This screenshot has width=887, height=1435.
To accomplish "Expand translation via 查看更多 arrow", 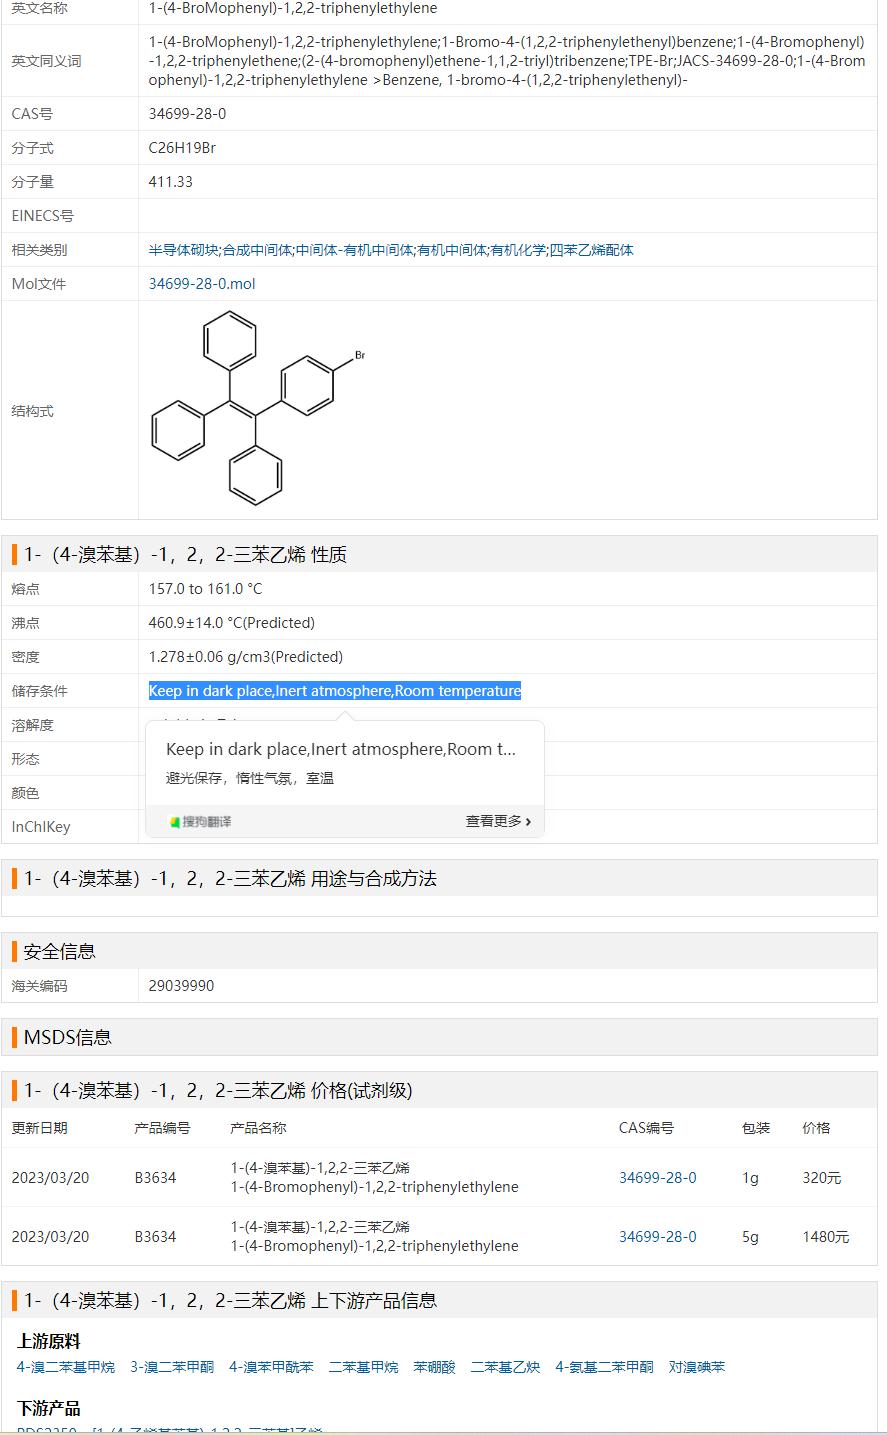I will click(497, 822).
